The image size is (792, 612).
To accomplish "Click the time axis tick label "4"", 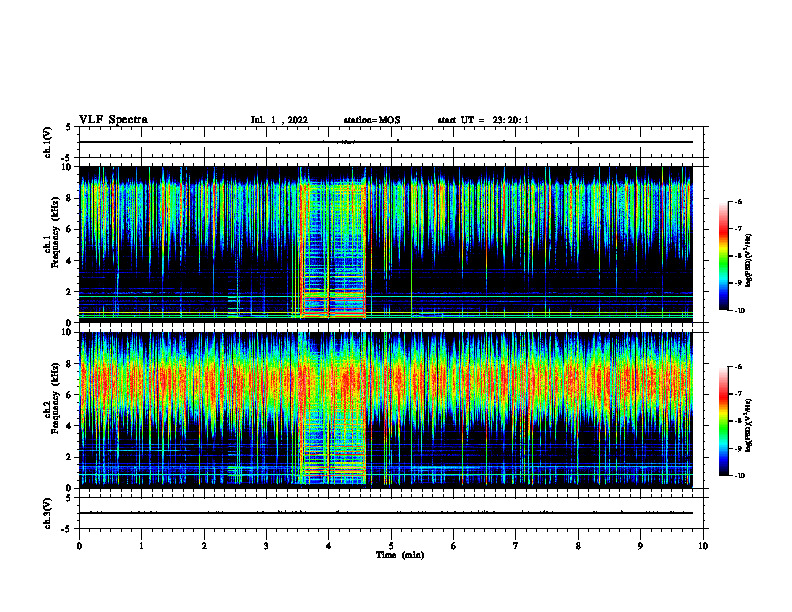I will coord(329,545).
